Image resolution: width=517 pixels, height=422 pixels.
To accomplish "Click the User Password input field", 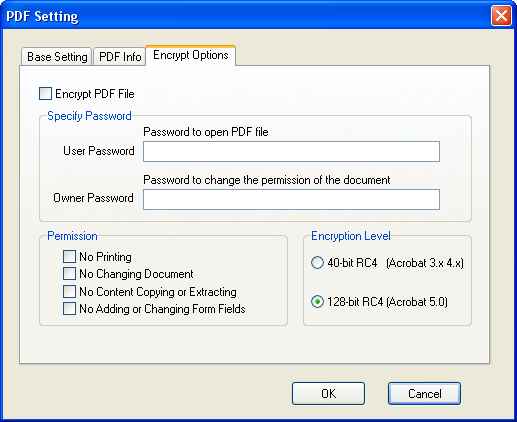I will (291, 152).
